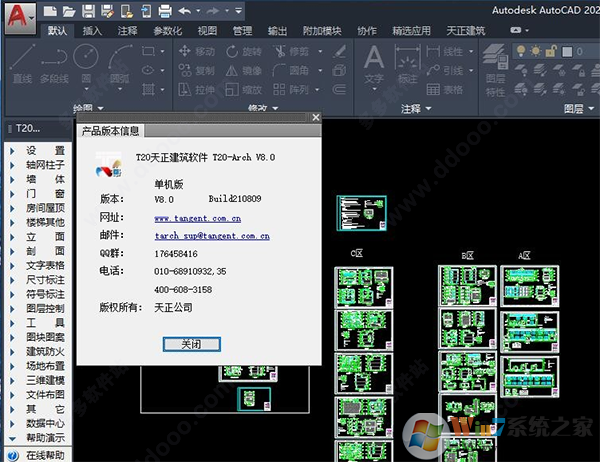The image size is (600, 462).
Task: Switch to the 注释 ribbon tab
Action: click(x=127, y=31)
